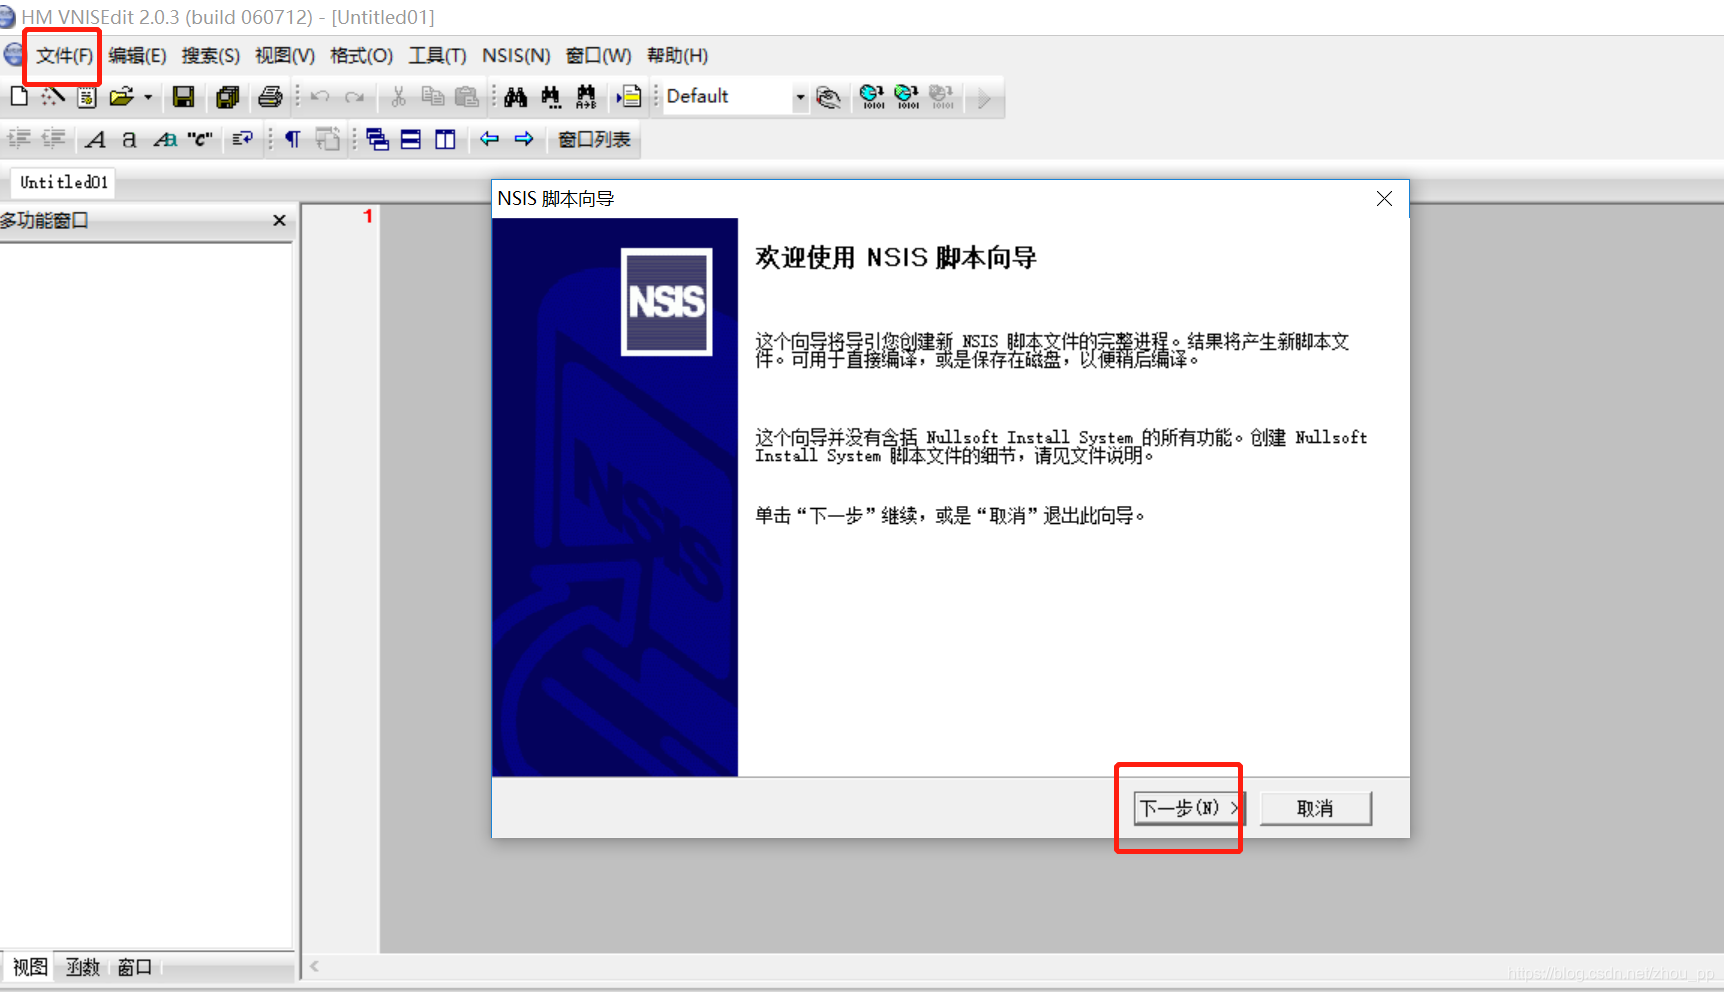Open the replace A-to-B binoculars icon
Viewport: 1724px width, 992px height.
coord(586,96)
